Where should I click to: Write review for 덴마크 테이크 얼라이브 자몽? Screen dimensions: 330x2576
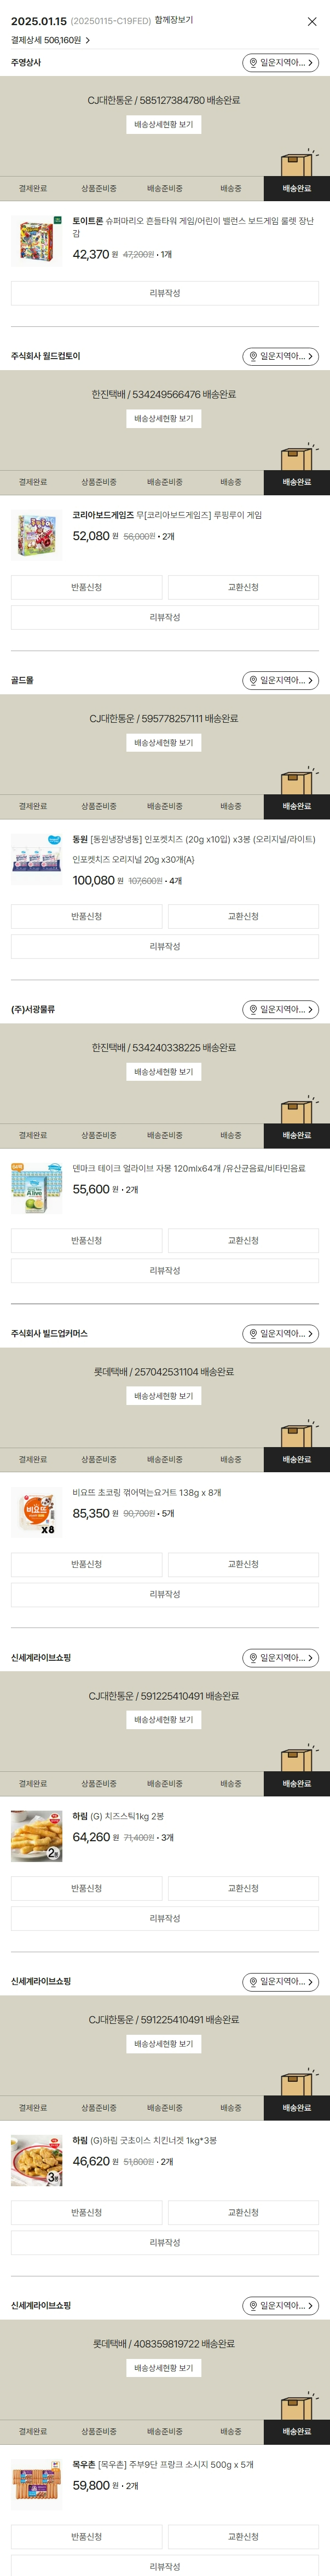click(165, 1271)
